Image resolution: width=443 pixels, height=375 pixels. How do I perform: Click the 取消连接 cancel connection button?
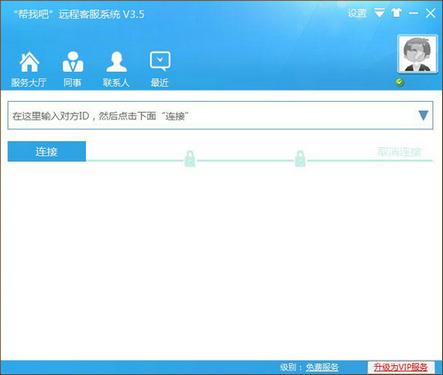(x=399, y=152)
